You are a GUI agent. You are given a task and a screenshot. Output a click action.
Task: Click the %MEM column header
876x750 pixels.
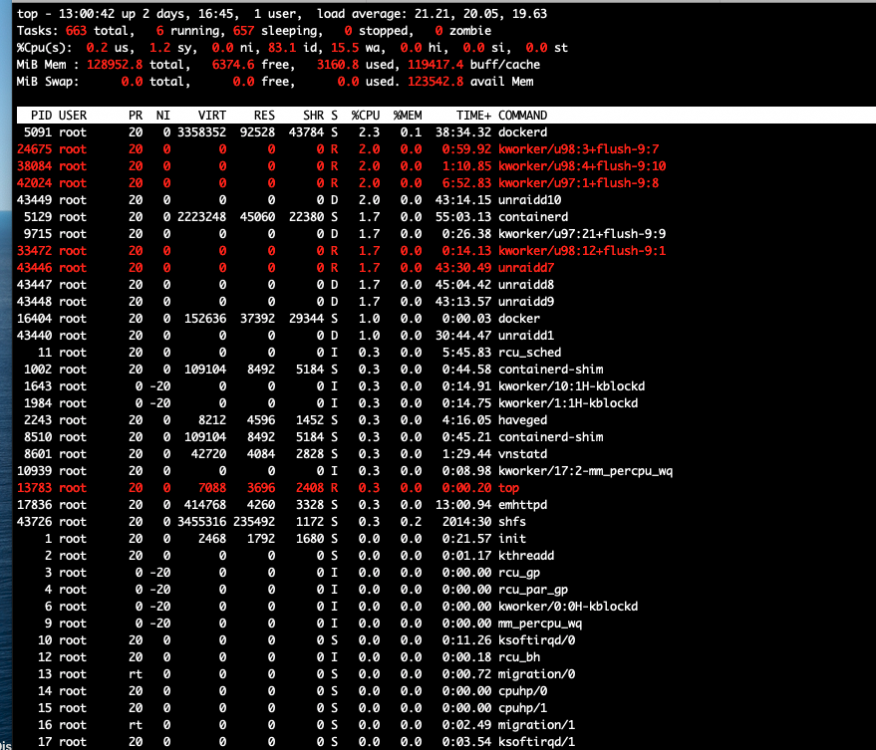pos(407,115)
